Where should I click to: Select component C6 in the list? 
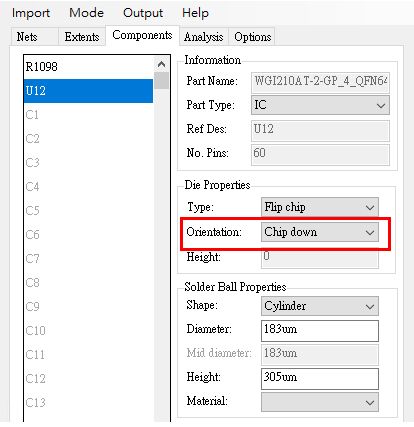[x=88, y=235]
